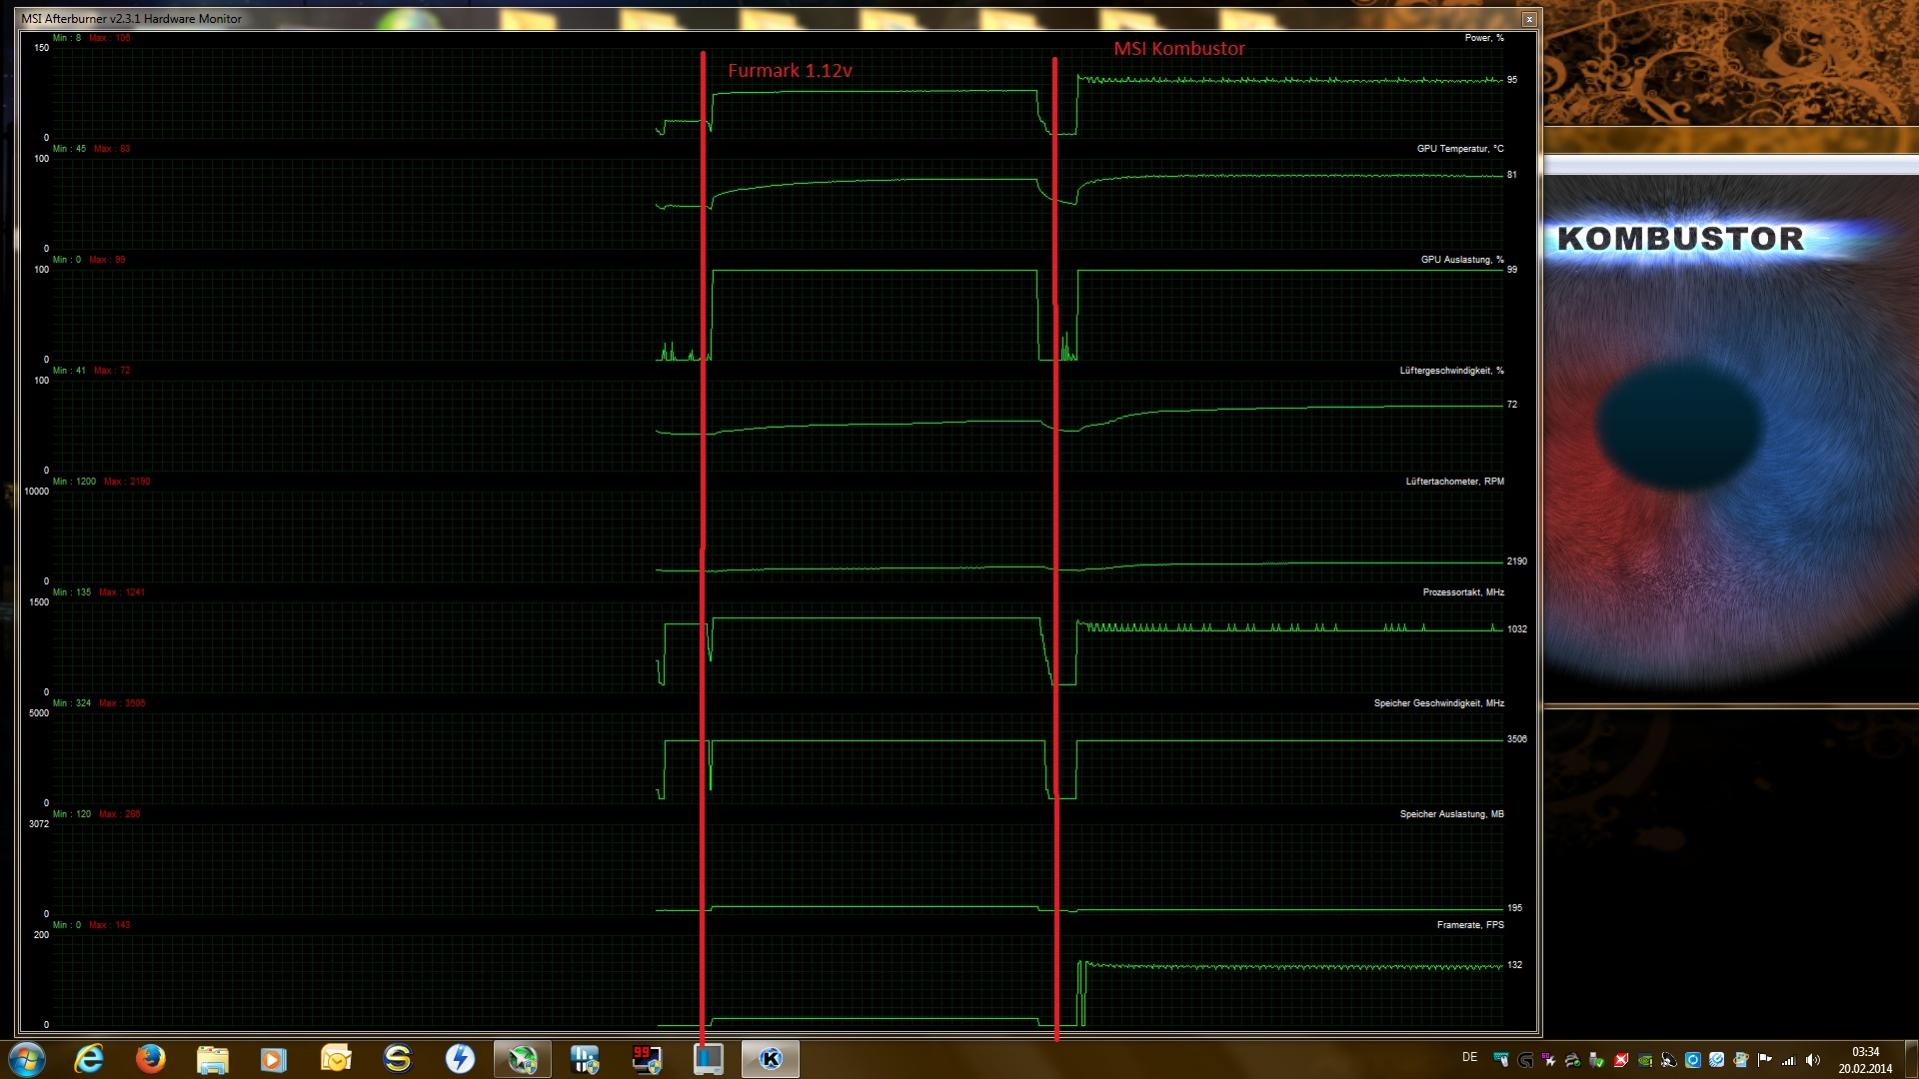
Task: Open Logitech G tray icon
Action: tap(1526, 1059)
